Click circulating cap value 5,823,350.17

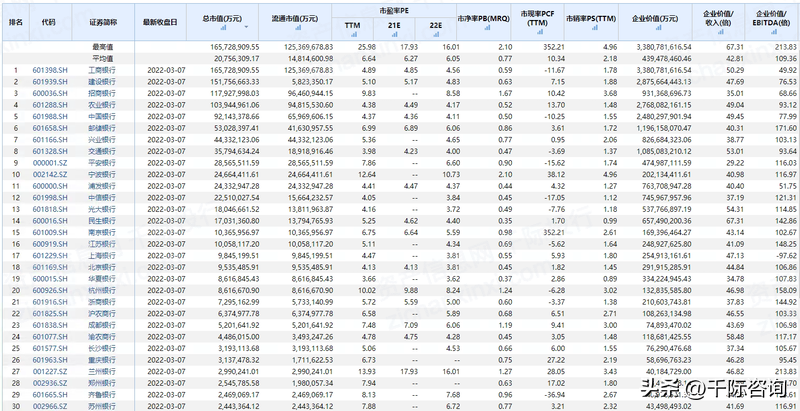click(311, 82)
